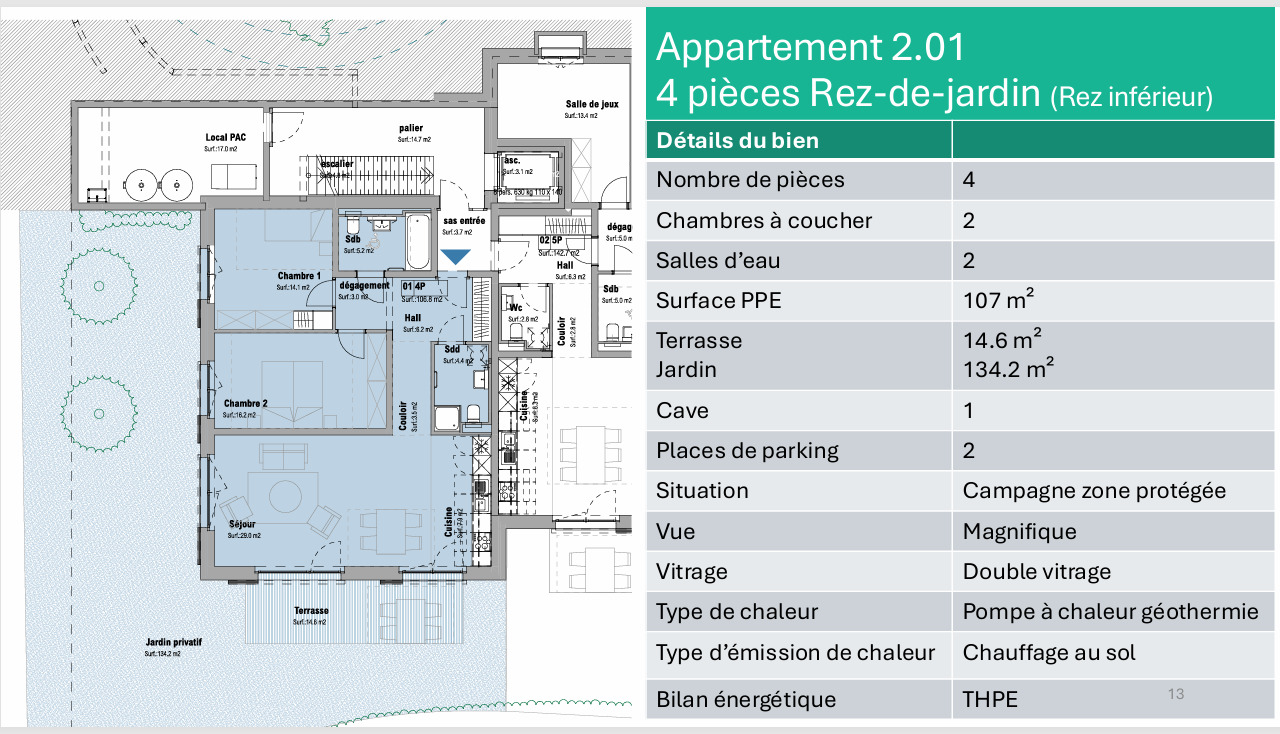Click the Campagne zone protégée cell

coord(1094,491)
